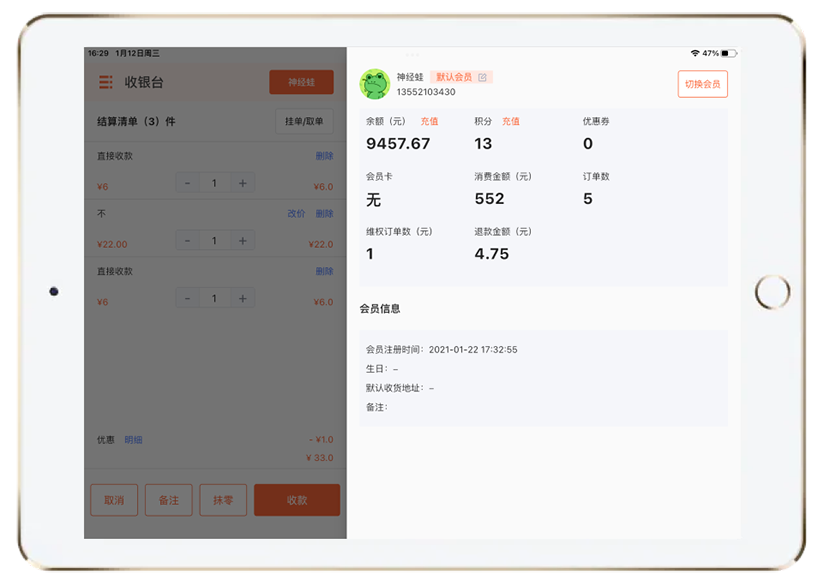Tap the battery indicator icon
This screenshot has width=824, height=586.
click(729, 53)
